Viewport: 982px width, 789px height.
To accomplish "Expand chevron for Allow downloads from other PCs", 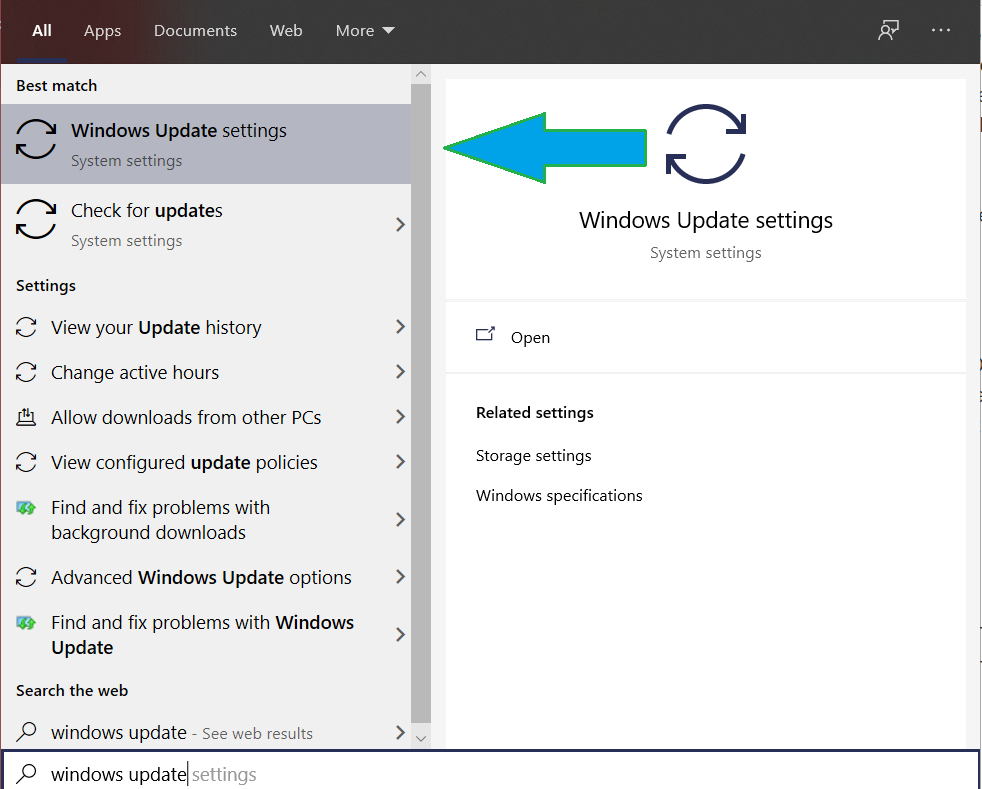I will click(x=400, y=416).
